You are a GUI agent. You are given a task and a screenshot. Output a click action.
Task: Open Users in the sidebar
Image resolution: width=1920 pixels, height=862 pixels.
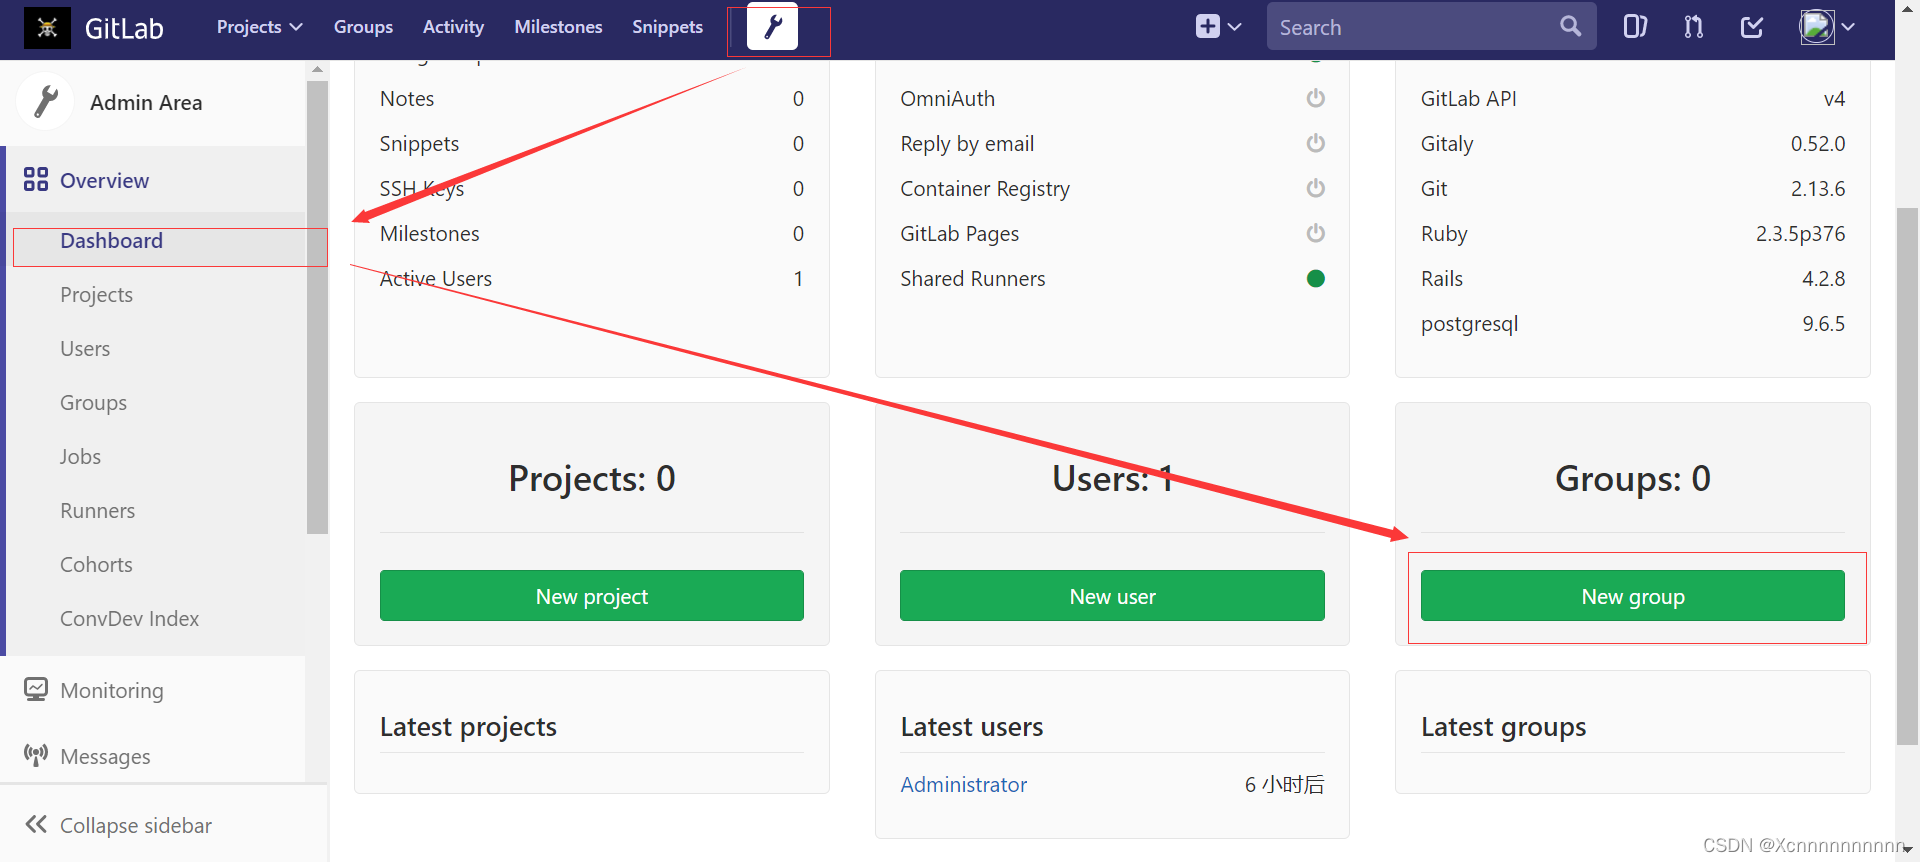[85, 349]
